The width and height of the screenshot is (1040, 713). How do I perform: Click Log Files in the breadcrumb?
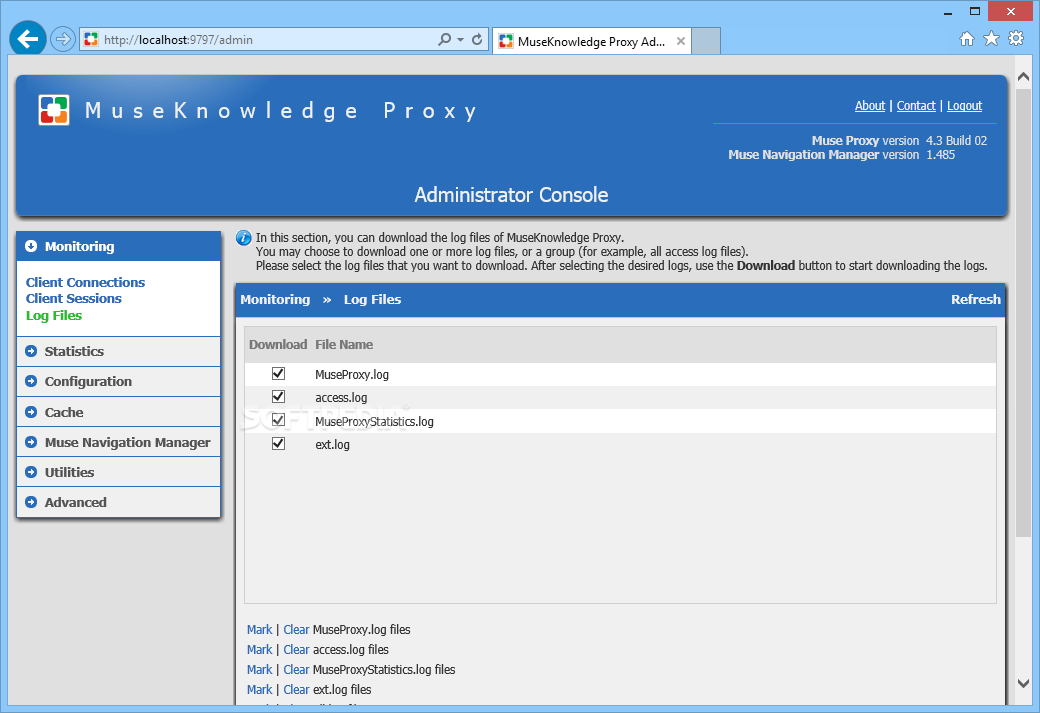pos(372,299)
